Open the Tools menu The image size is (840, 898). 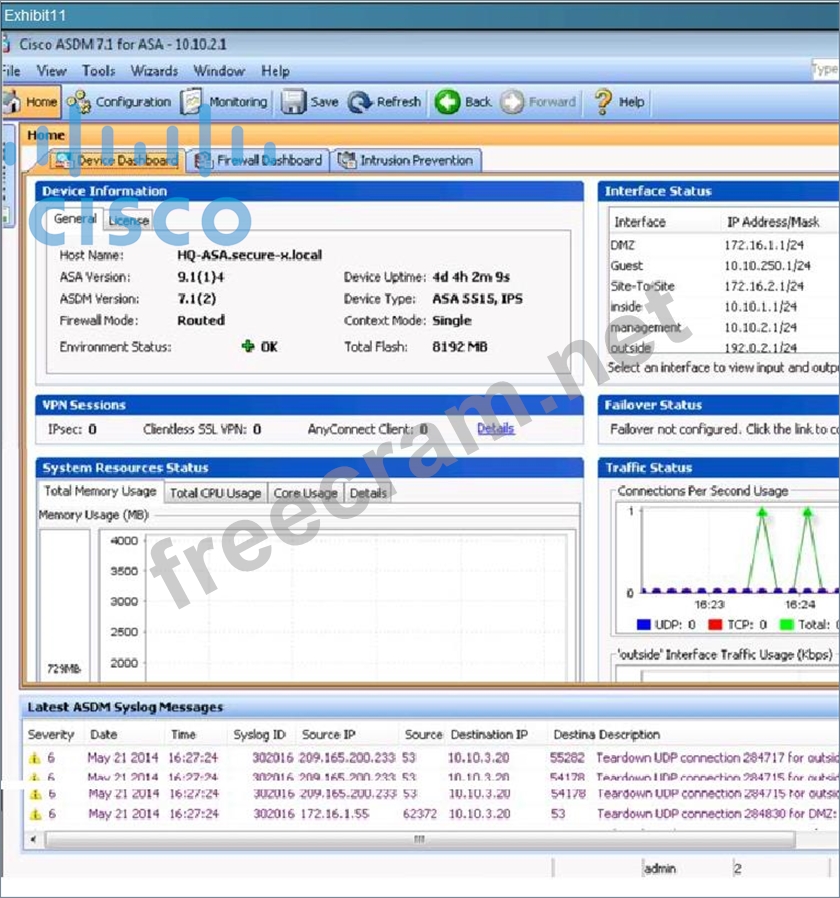coord(98,71)
